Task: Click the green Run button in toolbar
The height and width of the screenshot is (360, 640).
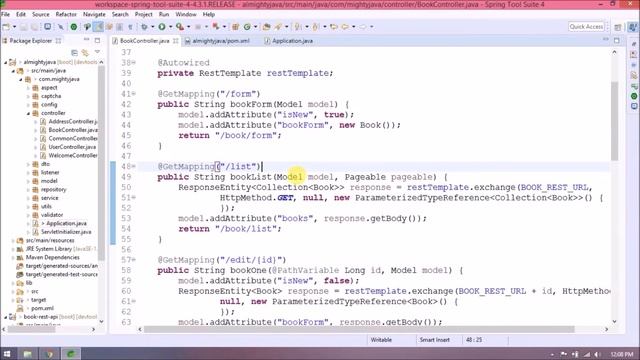Action: pos(162,27)
